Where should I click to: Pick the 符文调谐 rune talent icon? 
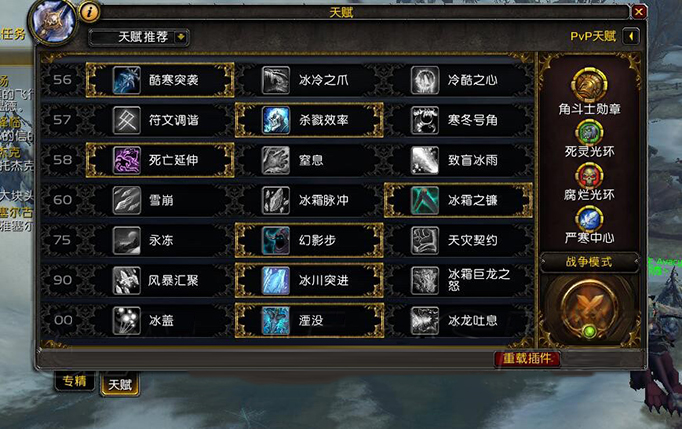pyautogui.click(x=127, y=120)
